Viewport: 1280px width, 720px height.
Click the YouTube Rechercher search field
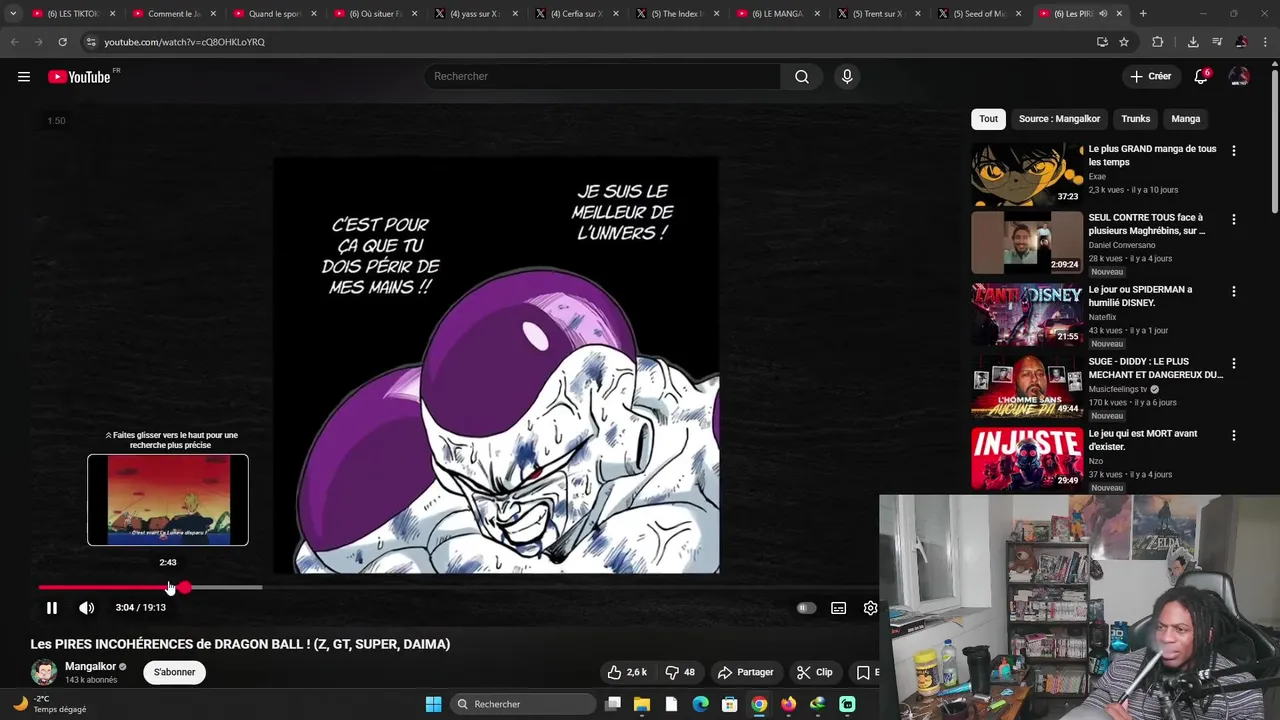pyautogui.click(x=602, y=77)
